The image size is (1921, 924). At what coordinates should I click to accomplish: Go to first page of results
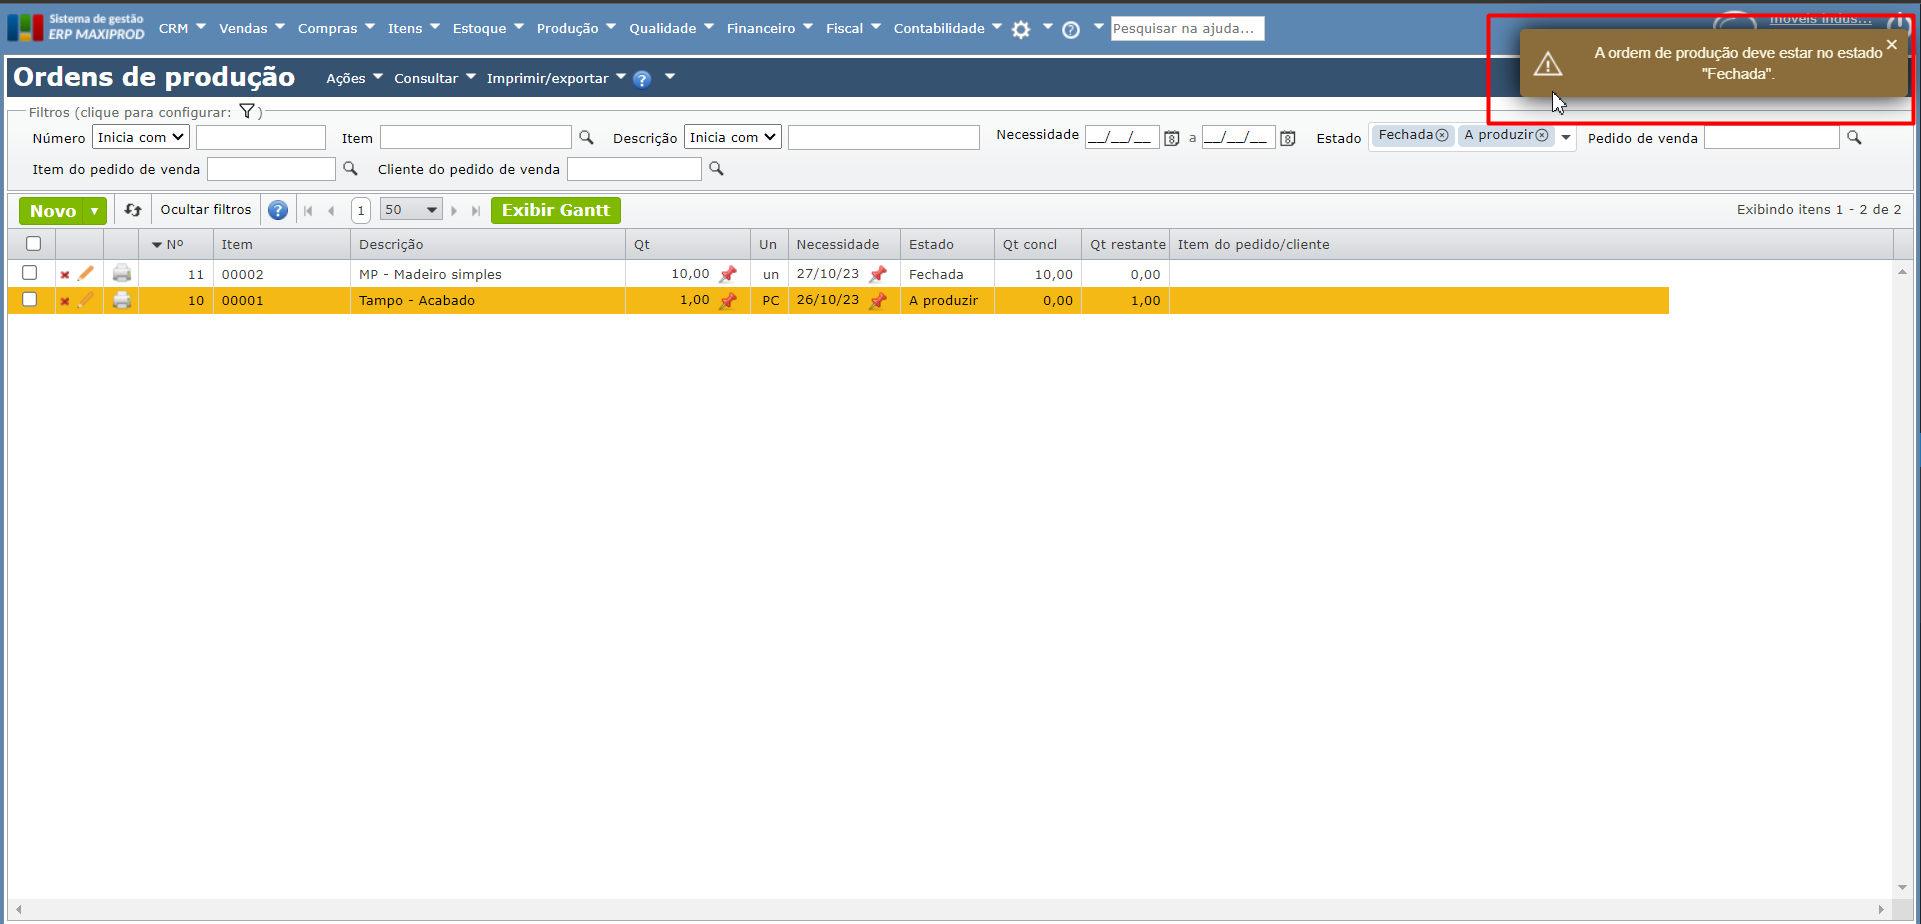pos(308,211)
